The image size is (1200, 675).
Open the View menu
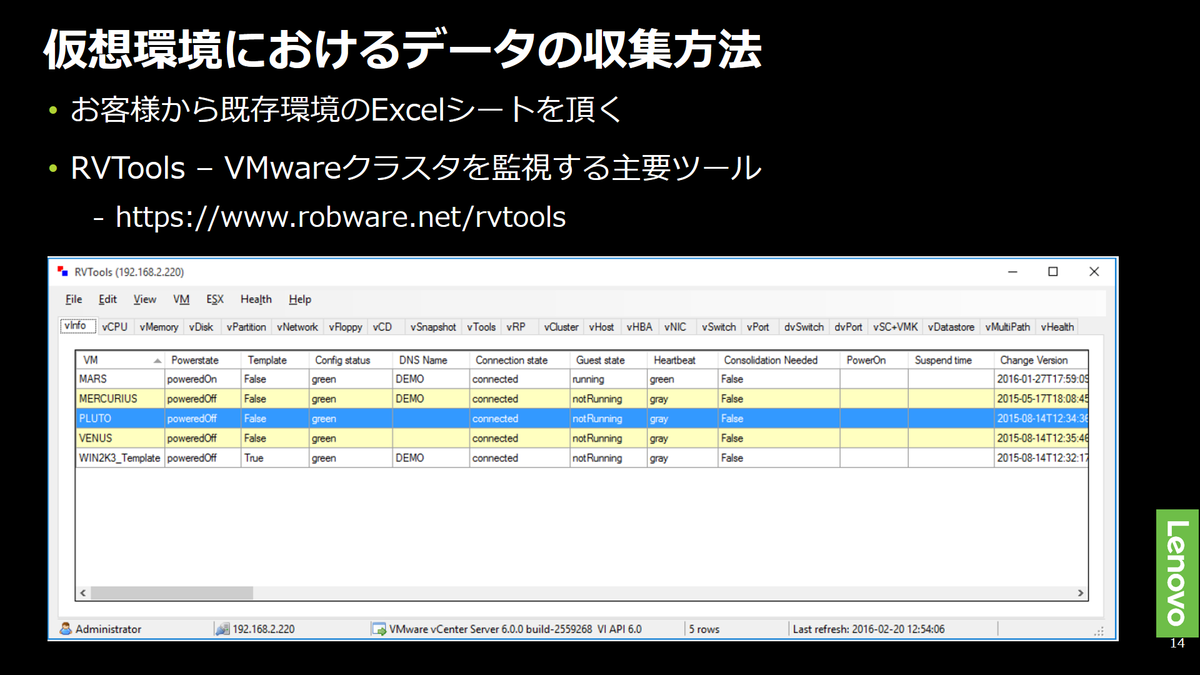[x=145, y=299]
